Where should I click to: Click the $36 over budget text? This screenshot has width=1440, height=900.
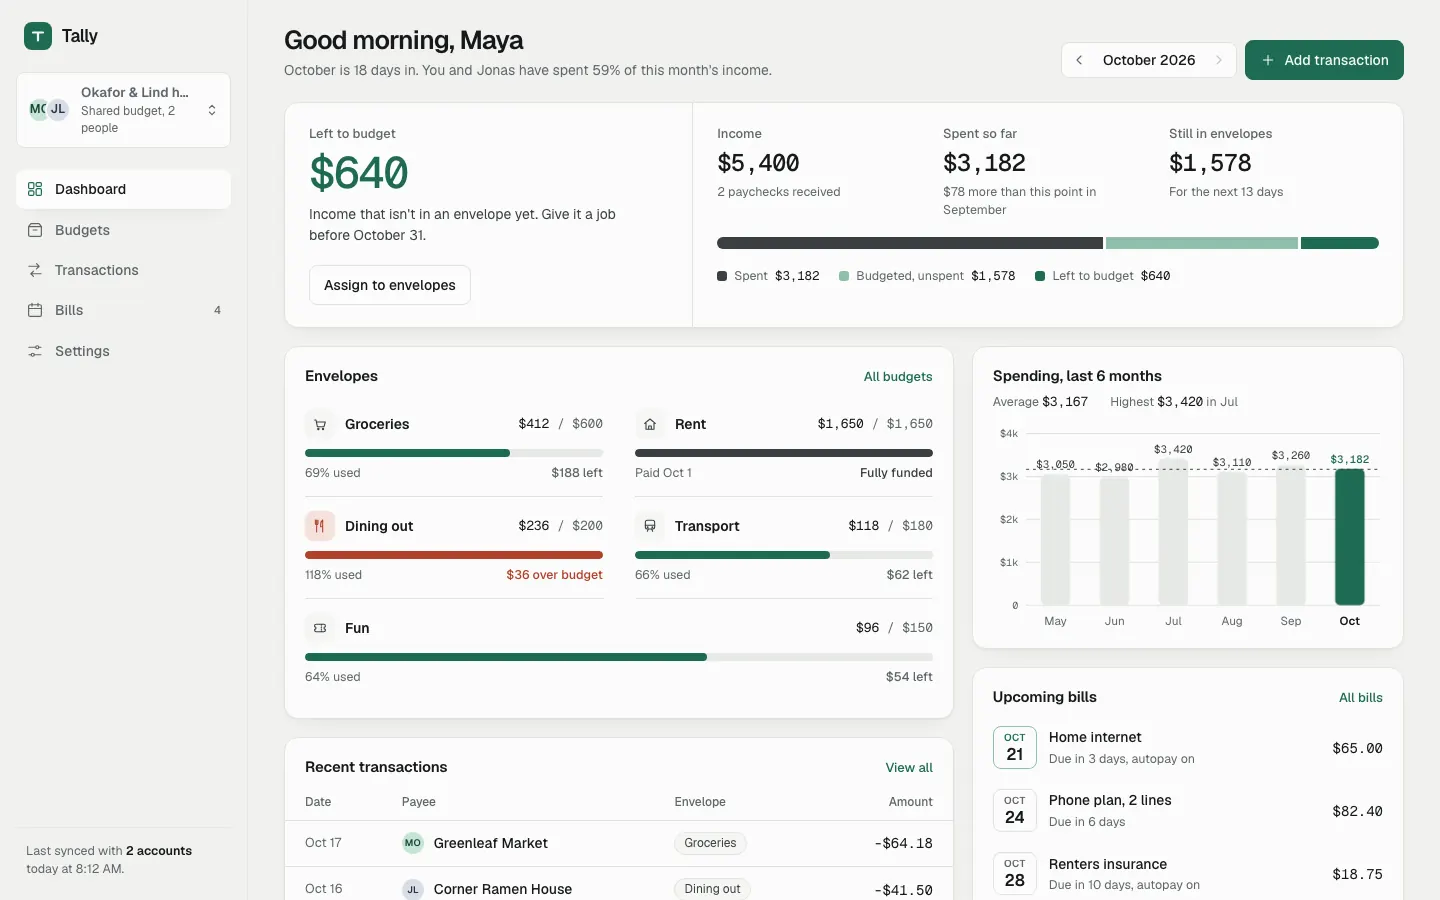click(x=554, y=575)
